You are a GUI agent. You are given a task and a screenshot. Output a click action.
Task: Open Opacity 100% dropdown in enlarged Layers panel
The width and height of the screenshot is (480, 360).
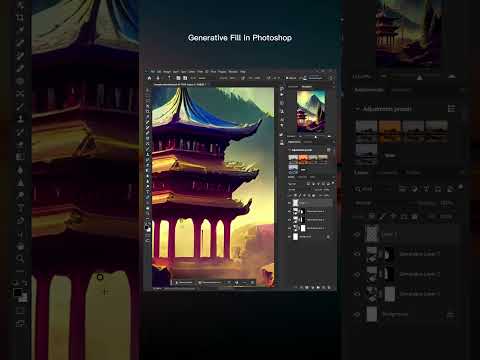447,203
